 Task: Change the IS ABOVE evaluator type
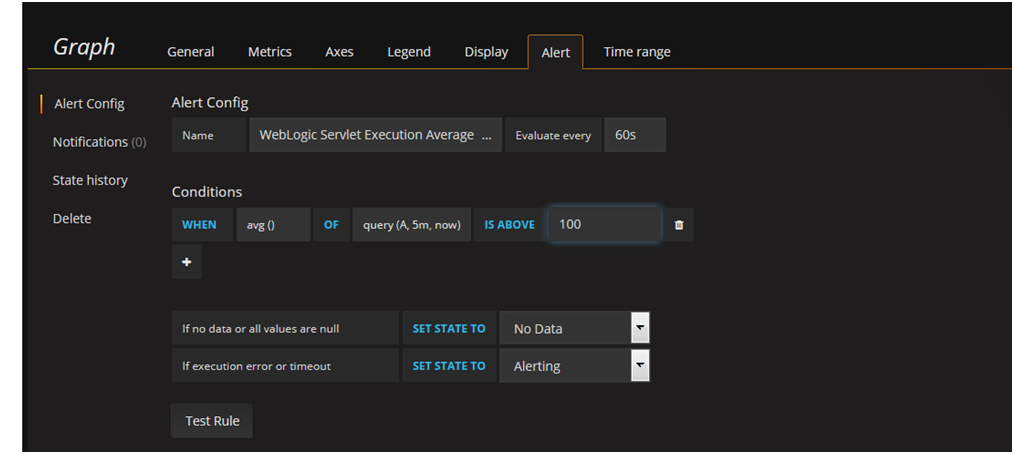(x=510, y=225)
